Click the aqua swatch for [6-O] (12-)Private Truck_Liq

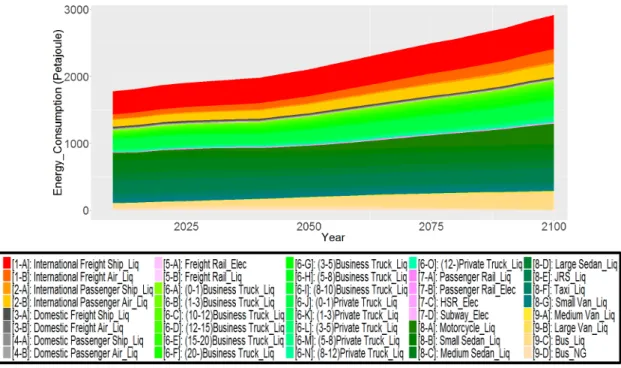(x=413, y=263)
